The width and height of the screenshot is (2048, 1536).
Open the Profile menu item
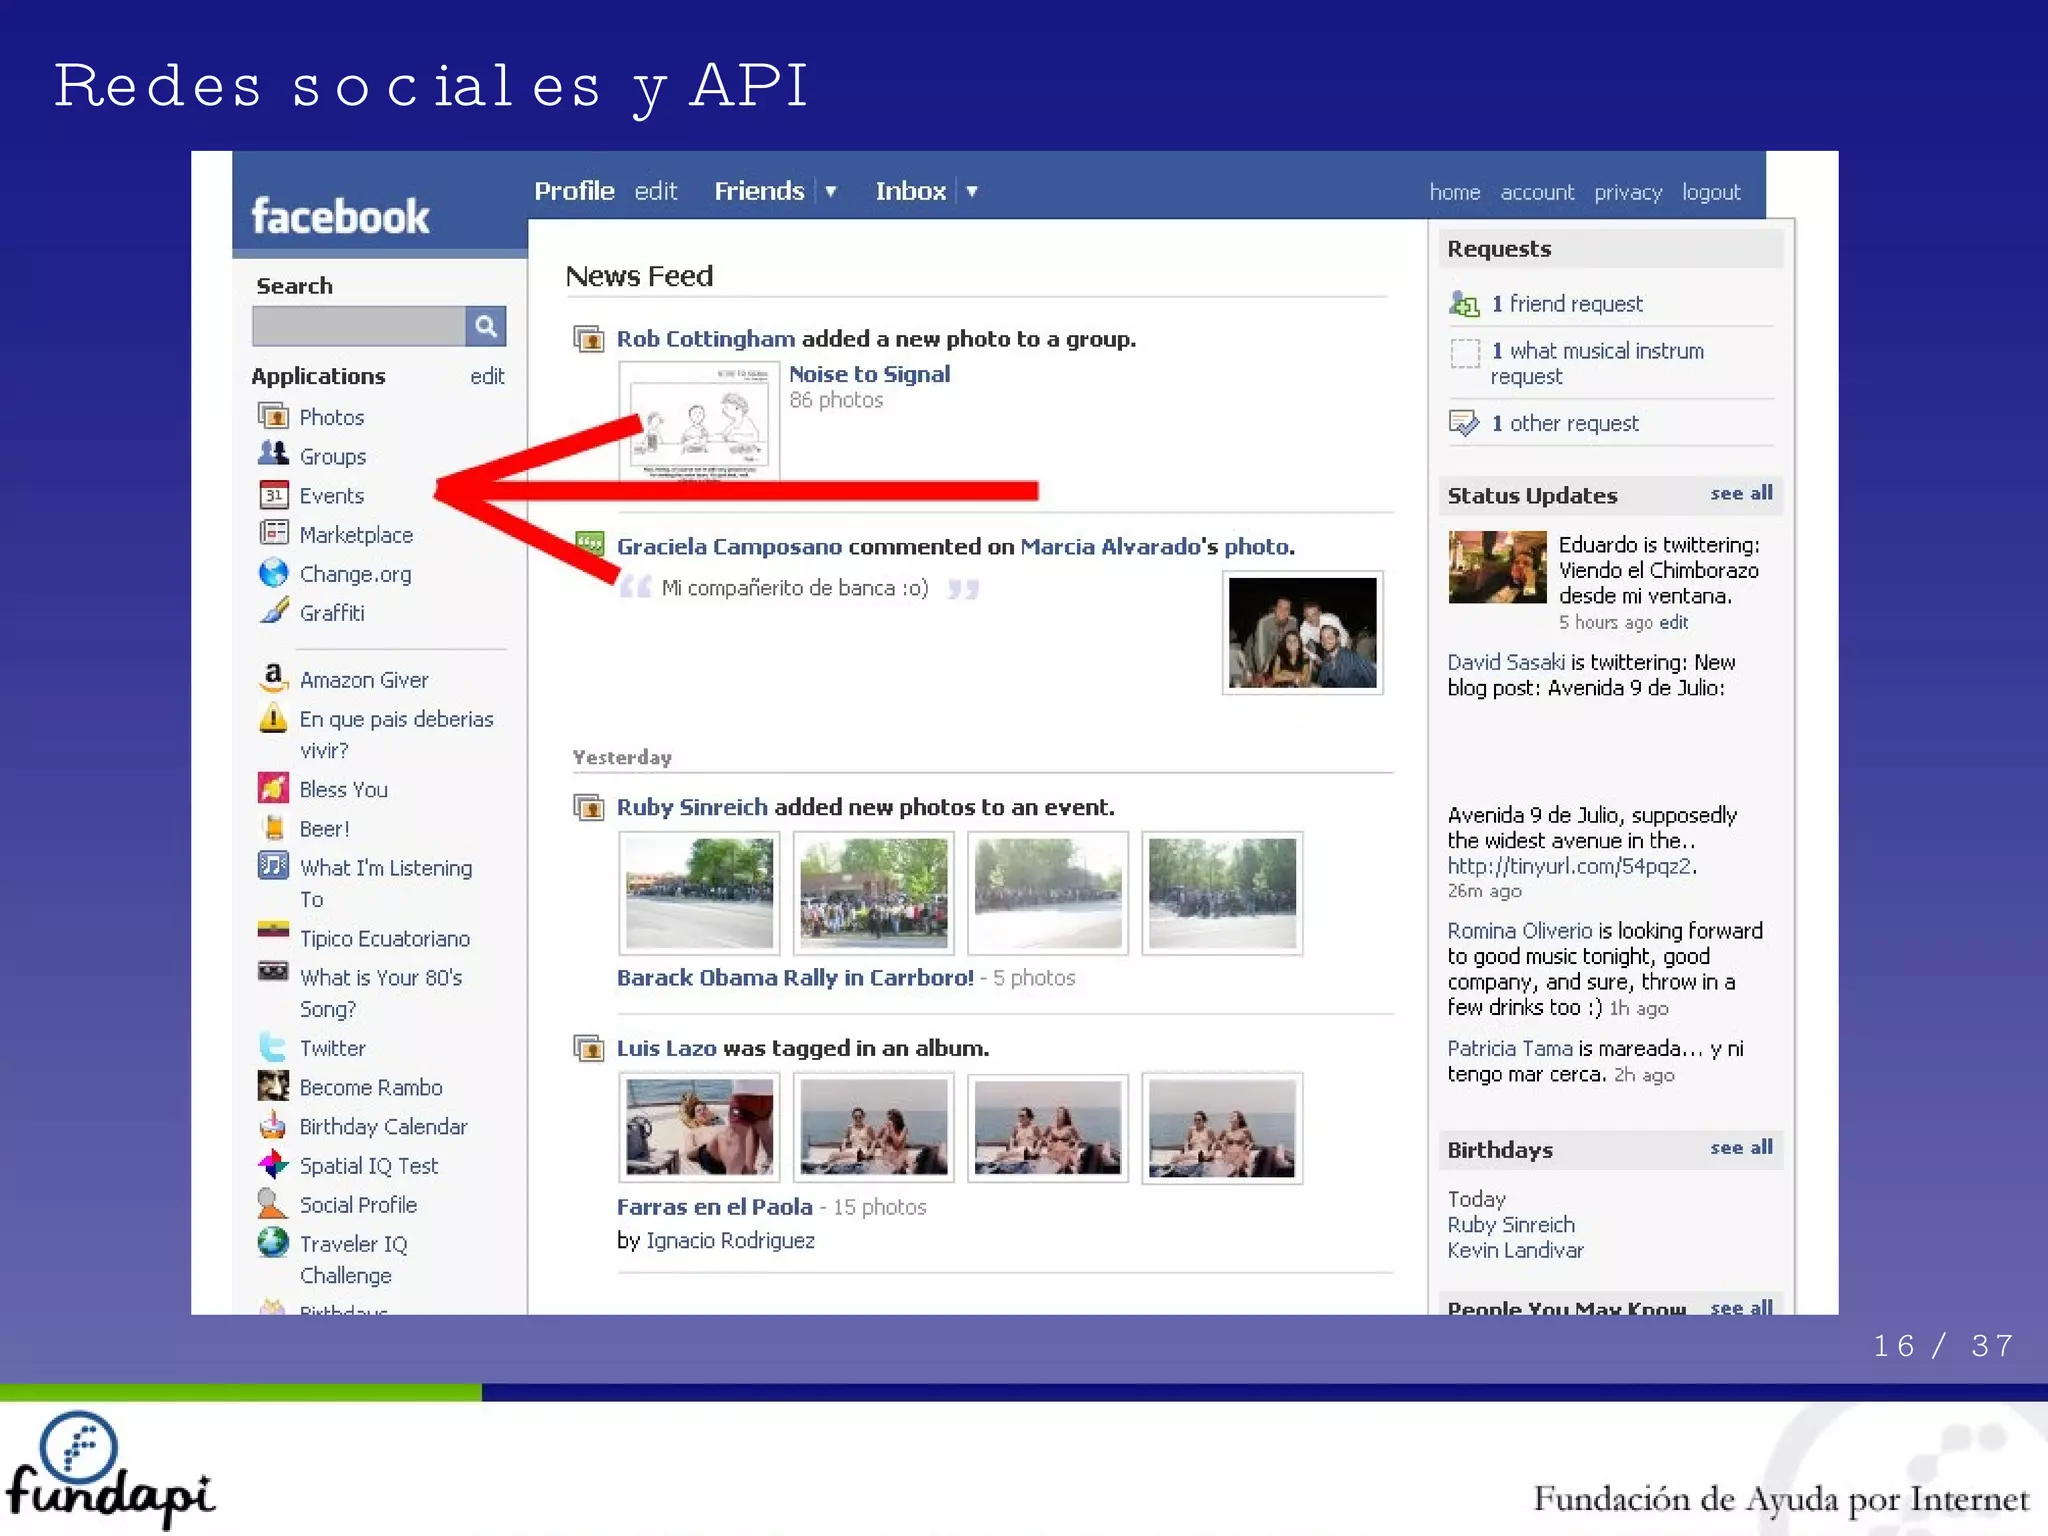pyautogui.click(x=574, y=191)
